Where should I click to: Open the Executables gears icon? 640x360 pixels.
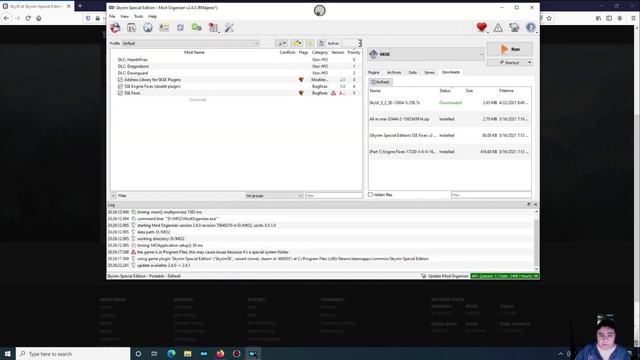point(197,27)
